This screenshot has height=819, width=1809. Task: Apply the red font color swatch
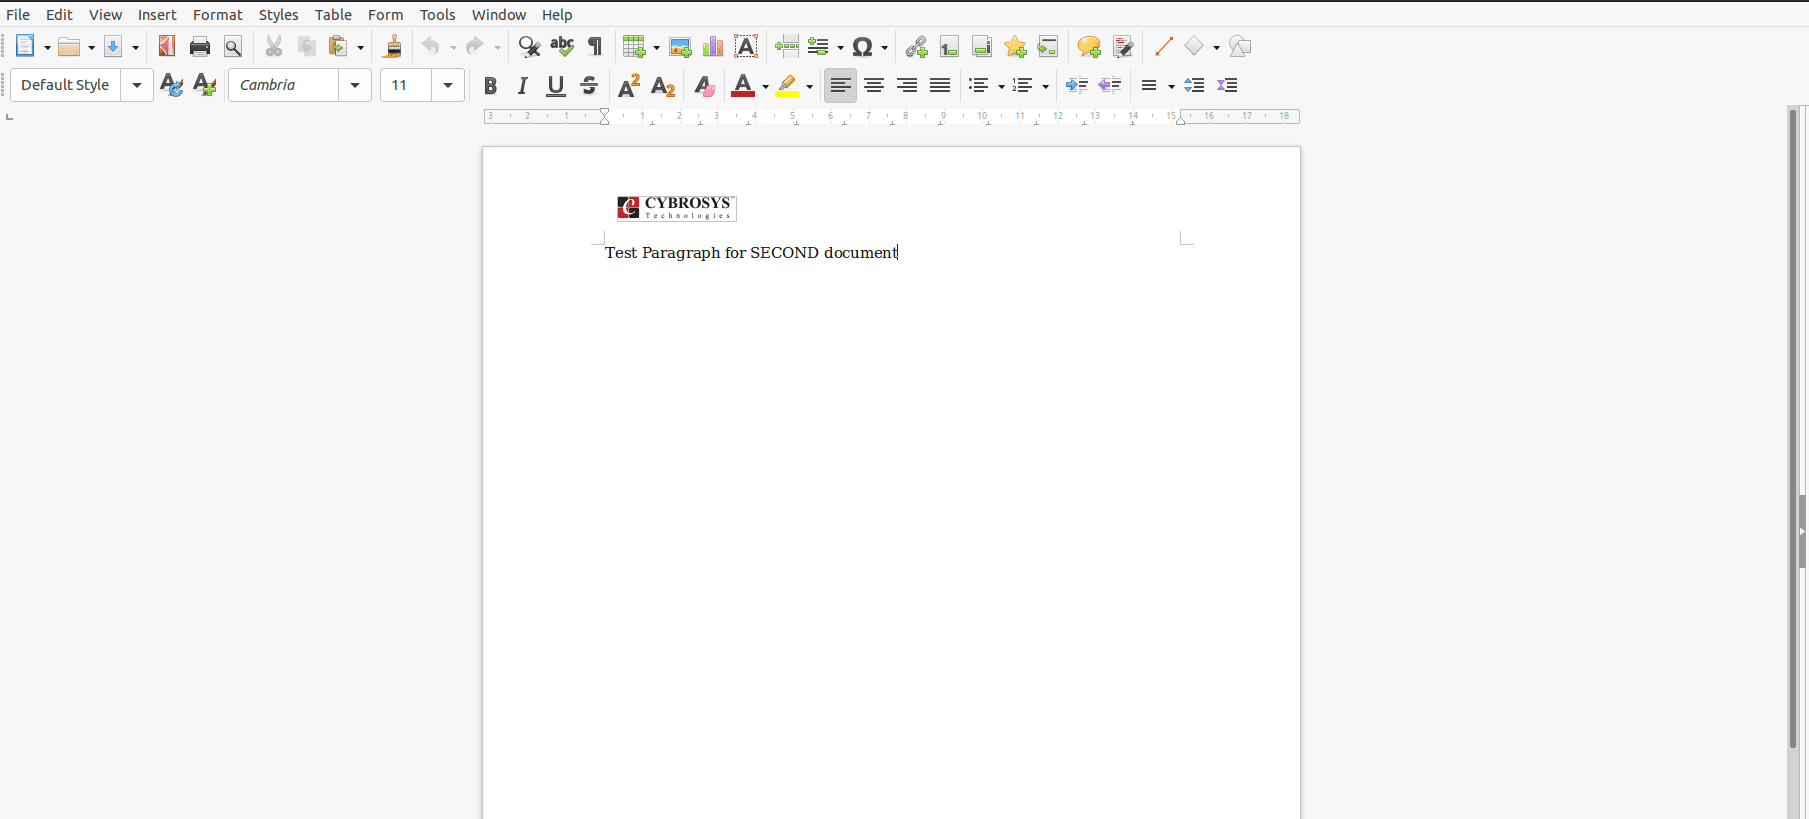tap(743, 86)
